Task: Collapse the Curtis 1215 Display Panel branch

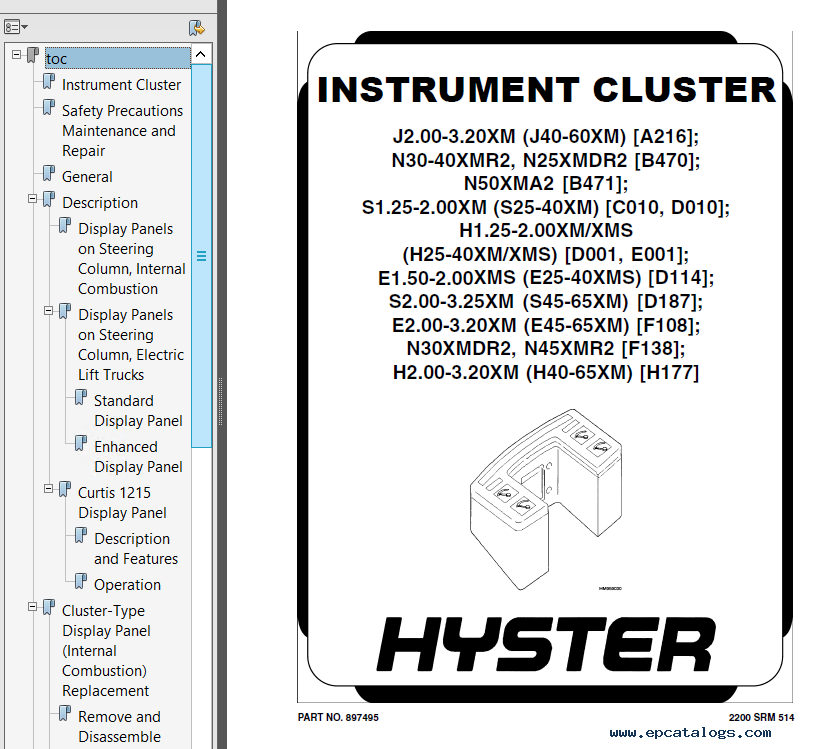Action: pyautogui.click(x=49, y=489)
